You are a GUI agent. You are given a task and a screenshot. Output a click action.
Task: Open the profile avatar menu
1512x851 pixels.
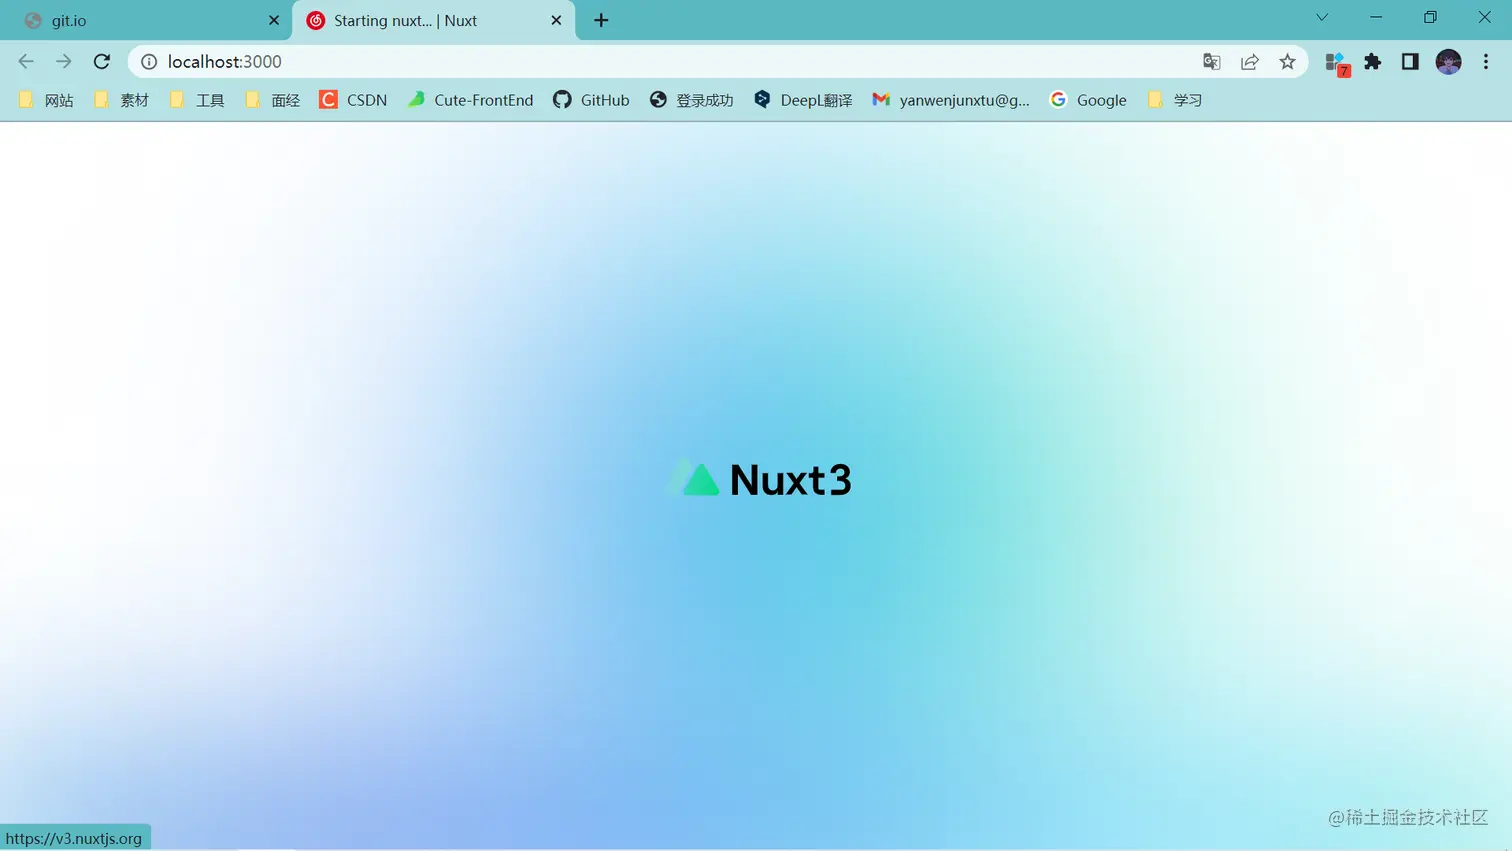tap(1448, 62)
